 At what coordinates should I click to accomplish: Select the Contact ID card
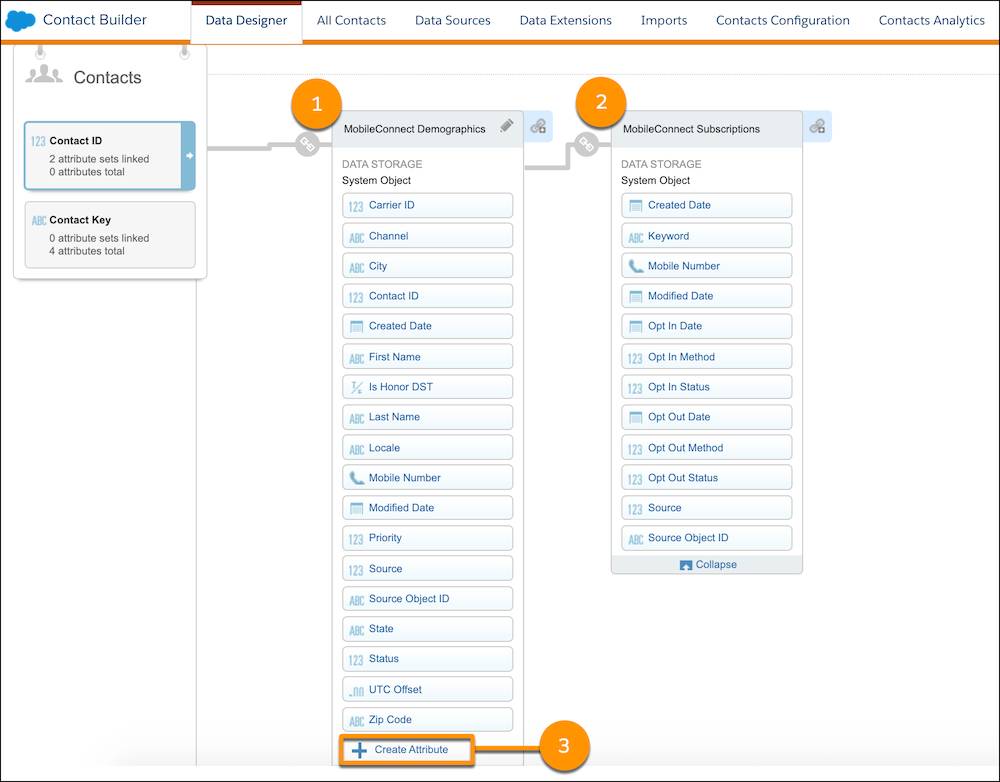click(x=109, y=156)
